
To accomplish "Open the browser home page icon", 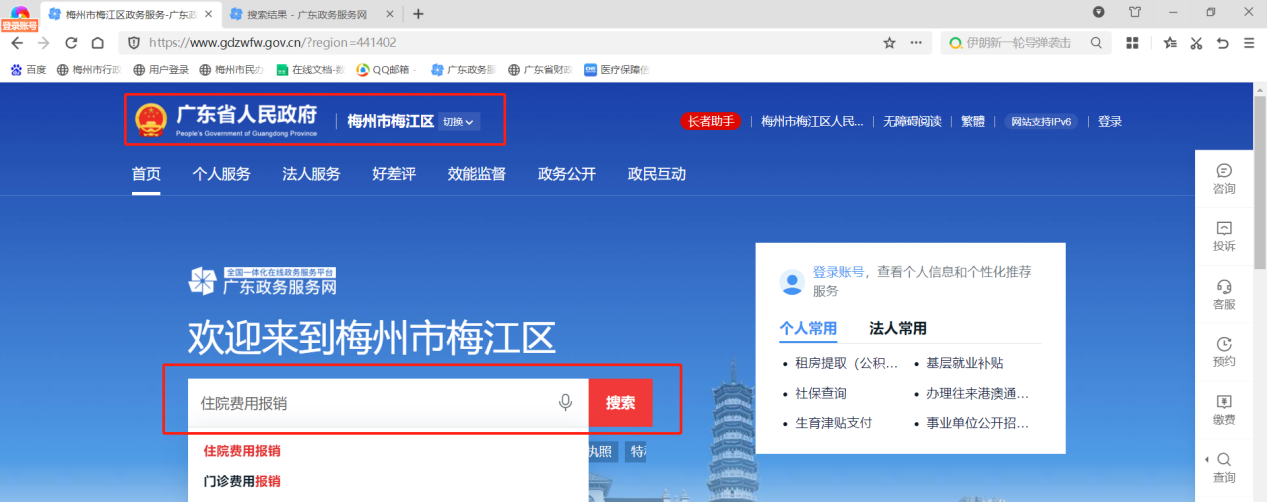I will click(98, 43).
